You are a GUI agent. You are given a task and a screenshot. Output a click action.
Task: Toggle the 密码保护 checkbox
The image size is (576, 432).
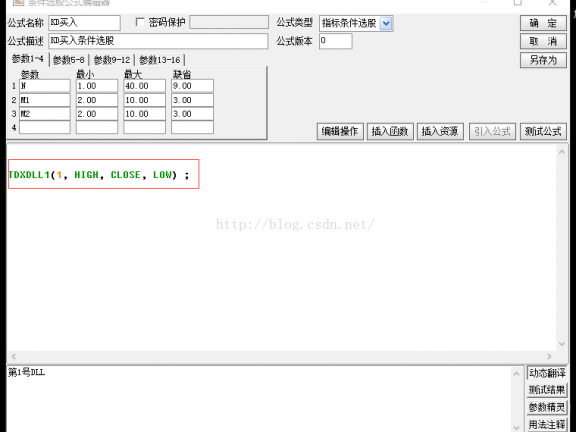[x=140, y=22]
